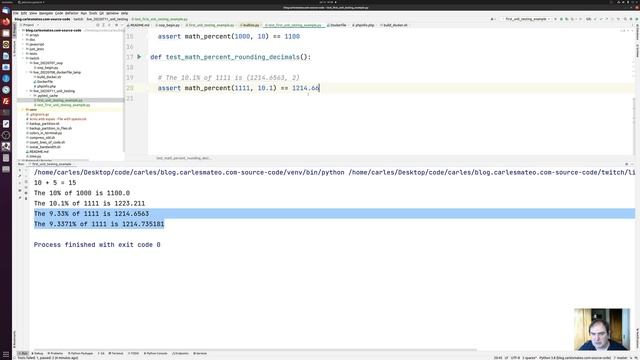The image size is (640, 360).
Task: Run test_math_percent_rounding_decimals from gutter arrow
Action: pyautogui.click(x=139, y=57)
